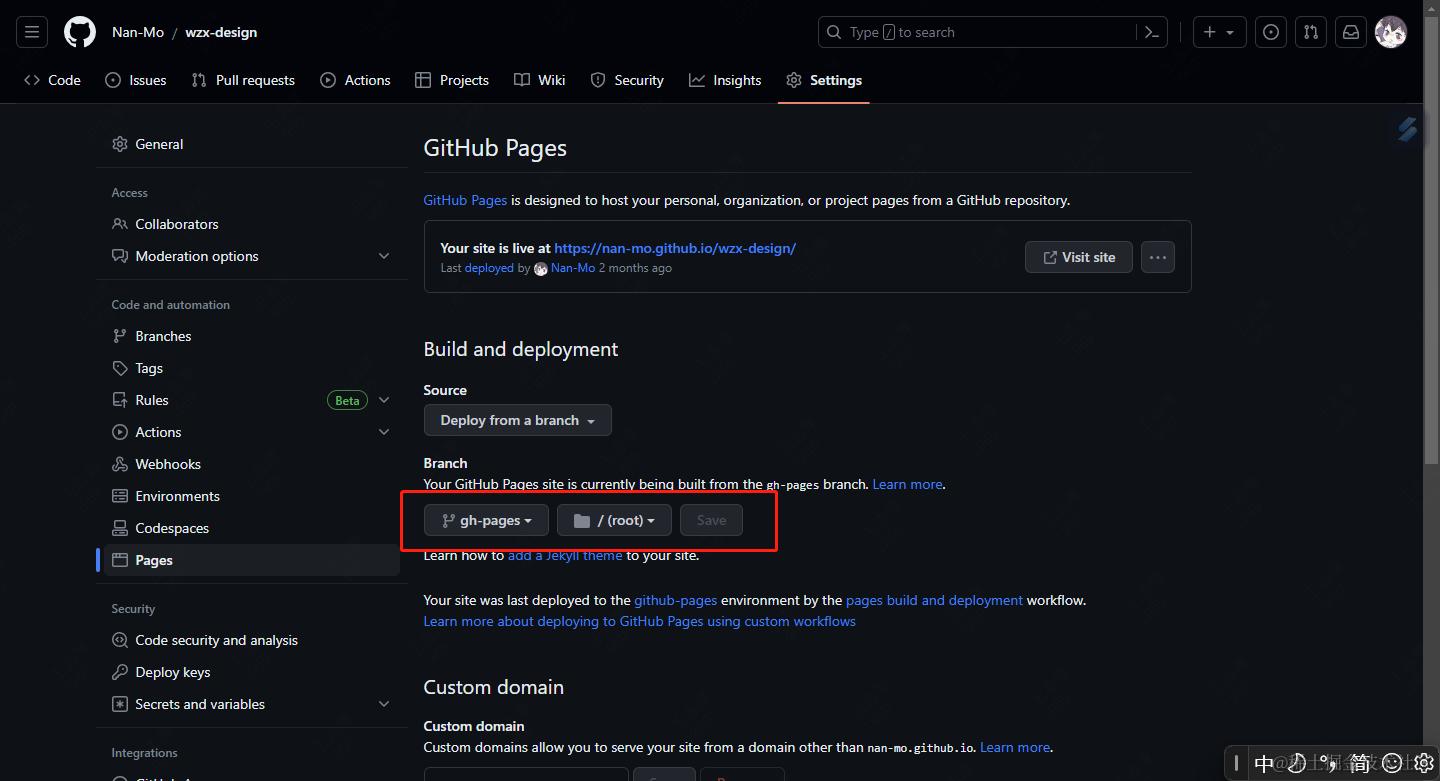Expand the Moderation options section
This screenshot has width=1440, height=781.
[x=384, y=256]
